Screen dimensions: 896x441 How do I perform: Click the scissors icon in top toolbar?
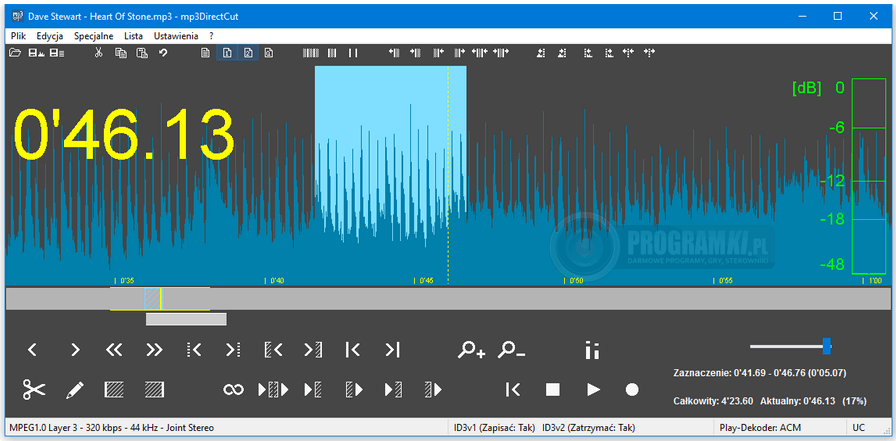(x=98, y=53)
